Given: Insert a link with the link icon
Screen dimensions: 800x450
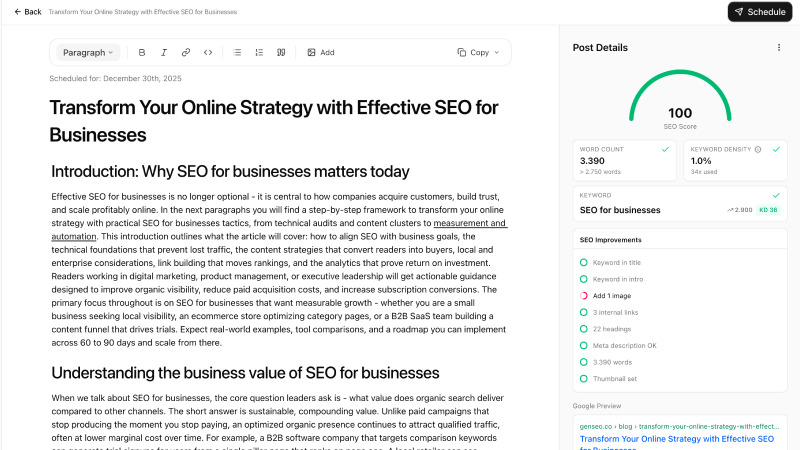Looking at the screenshot, I should [186, 53].
